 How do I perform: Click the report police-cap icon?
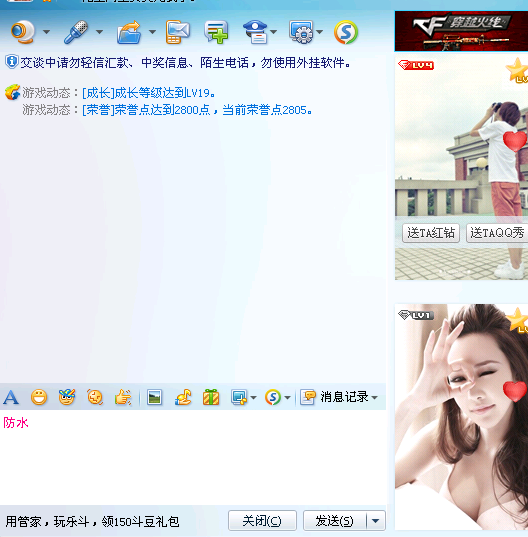255,32
